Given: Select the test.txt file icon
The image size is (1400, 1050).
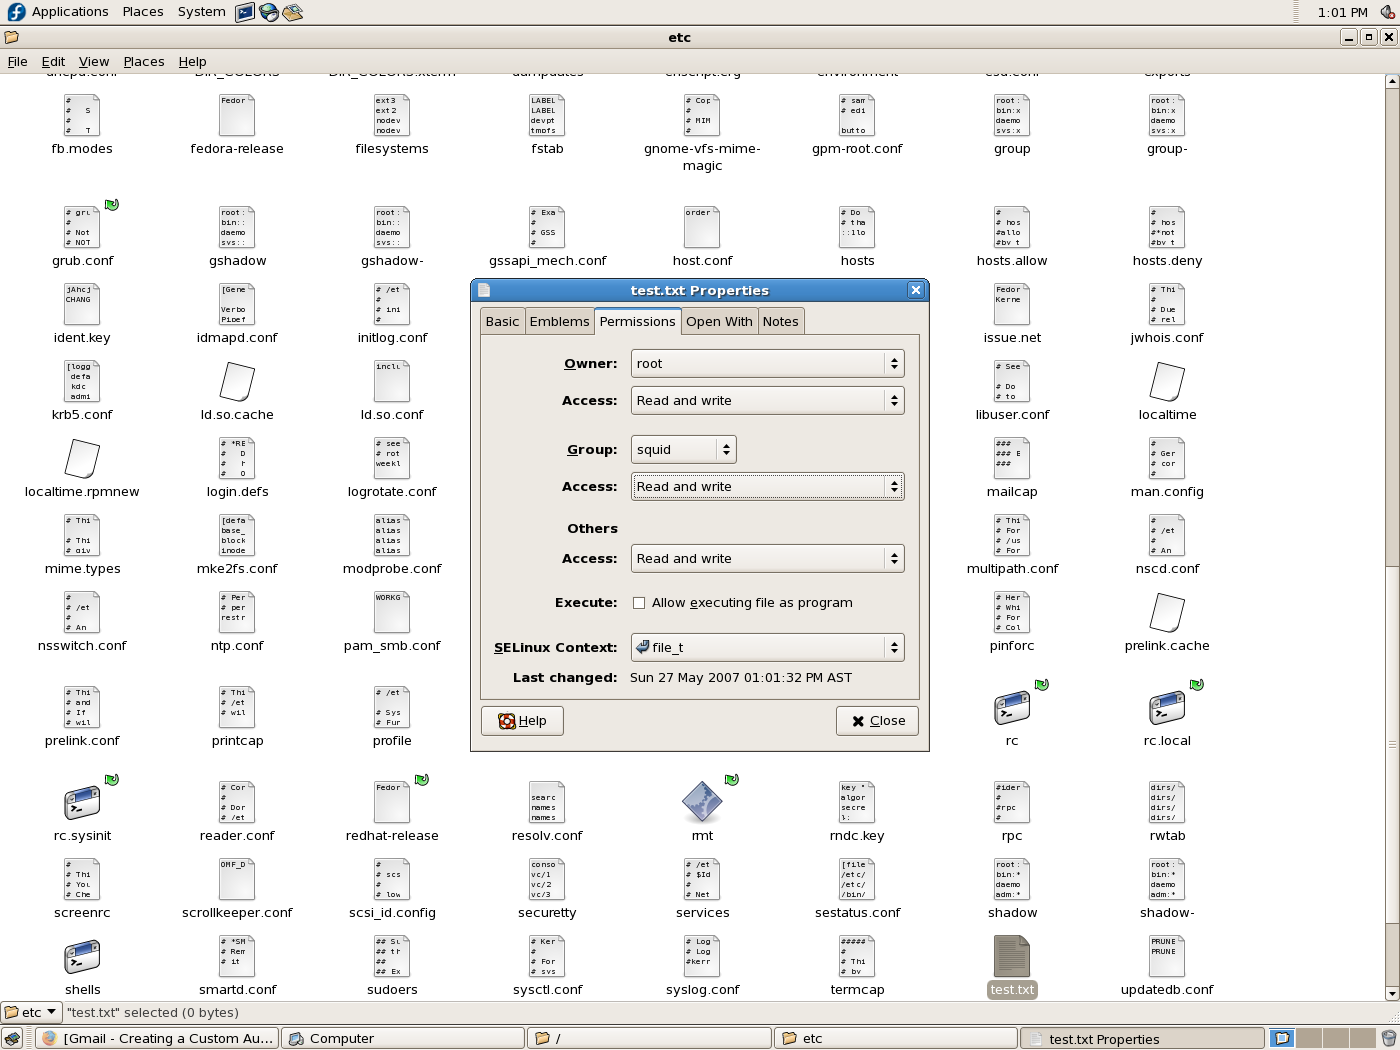Looking at the screenshot, I should tap(1012, 957).
